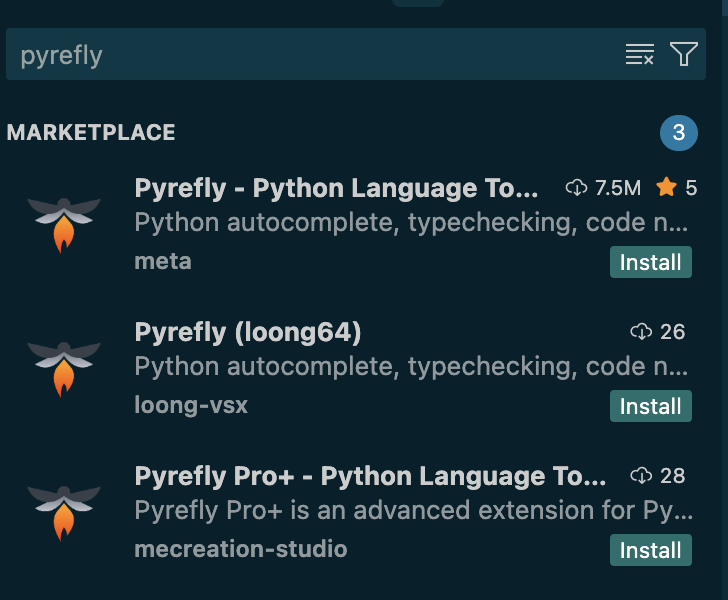Click the orange star rating icon
This screenshot has height=600, width=728.
[x=666, y=187]
